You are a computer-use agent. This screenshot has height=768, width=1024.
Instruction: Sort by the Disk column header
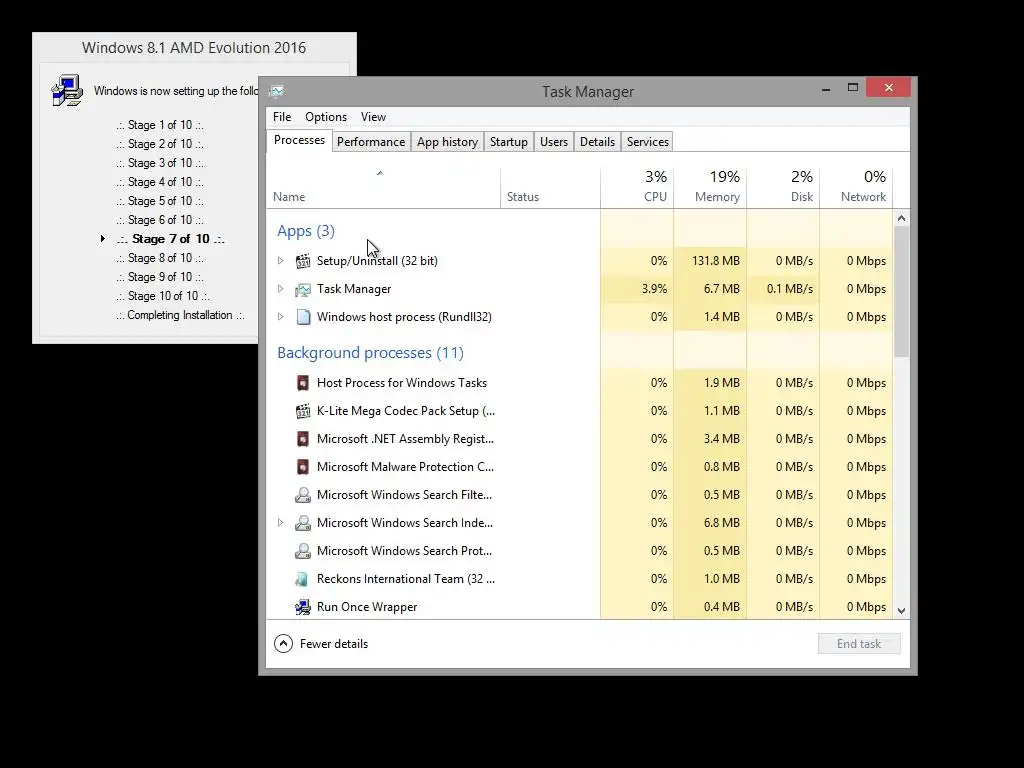783,187
